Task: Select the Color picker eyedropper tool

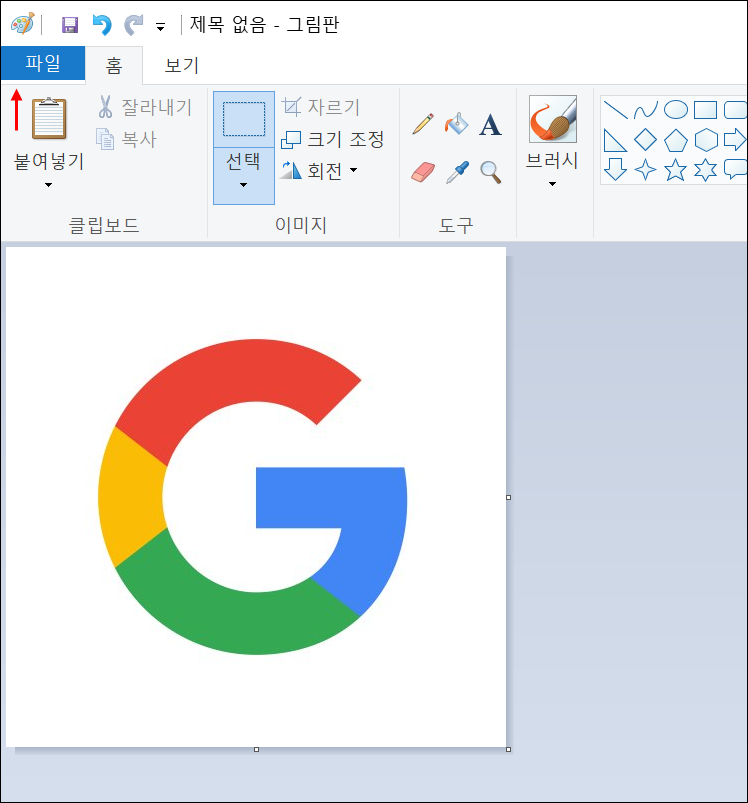Action: 457,172
